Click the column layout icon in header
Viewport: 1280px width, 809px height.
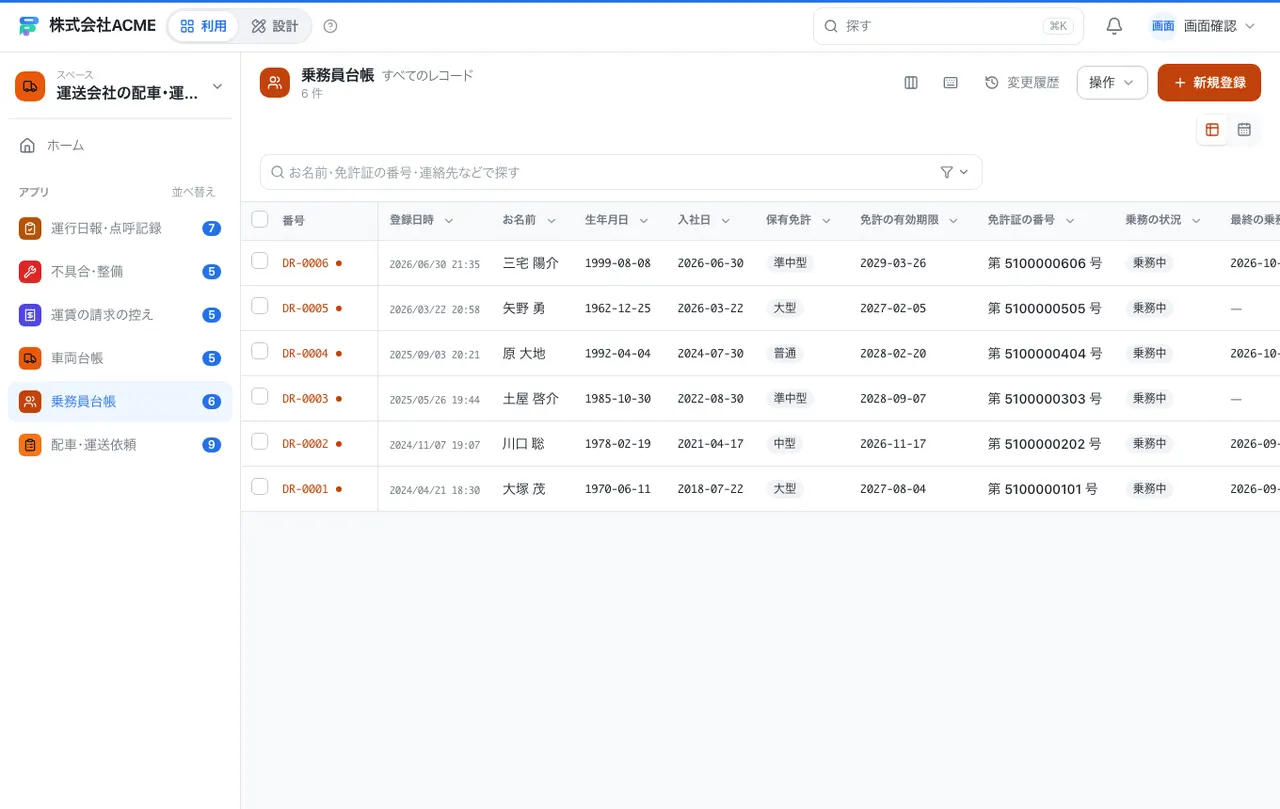point(911,82)
